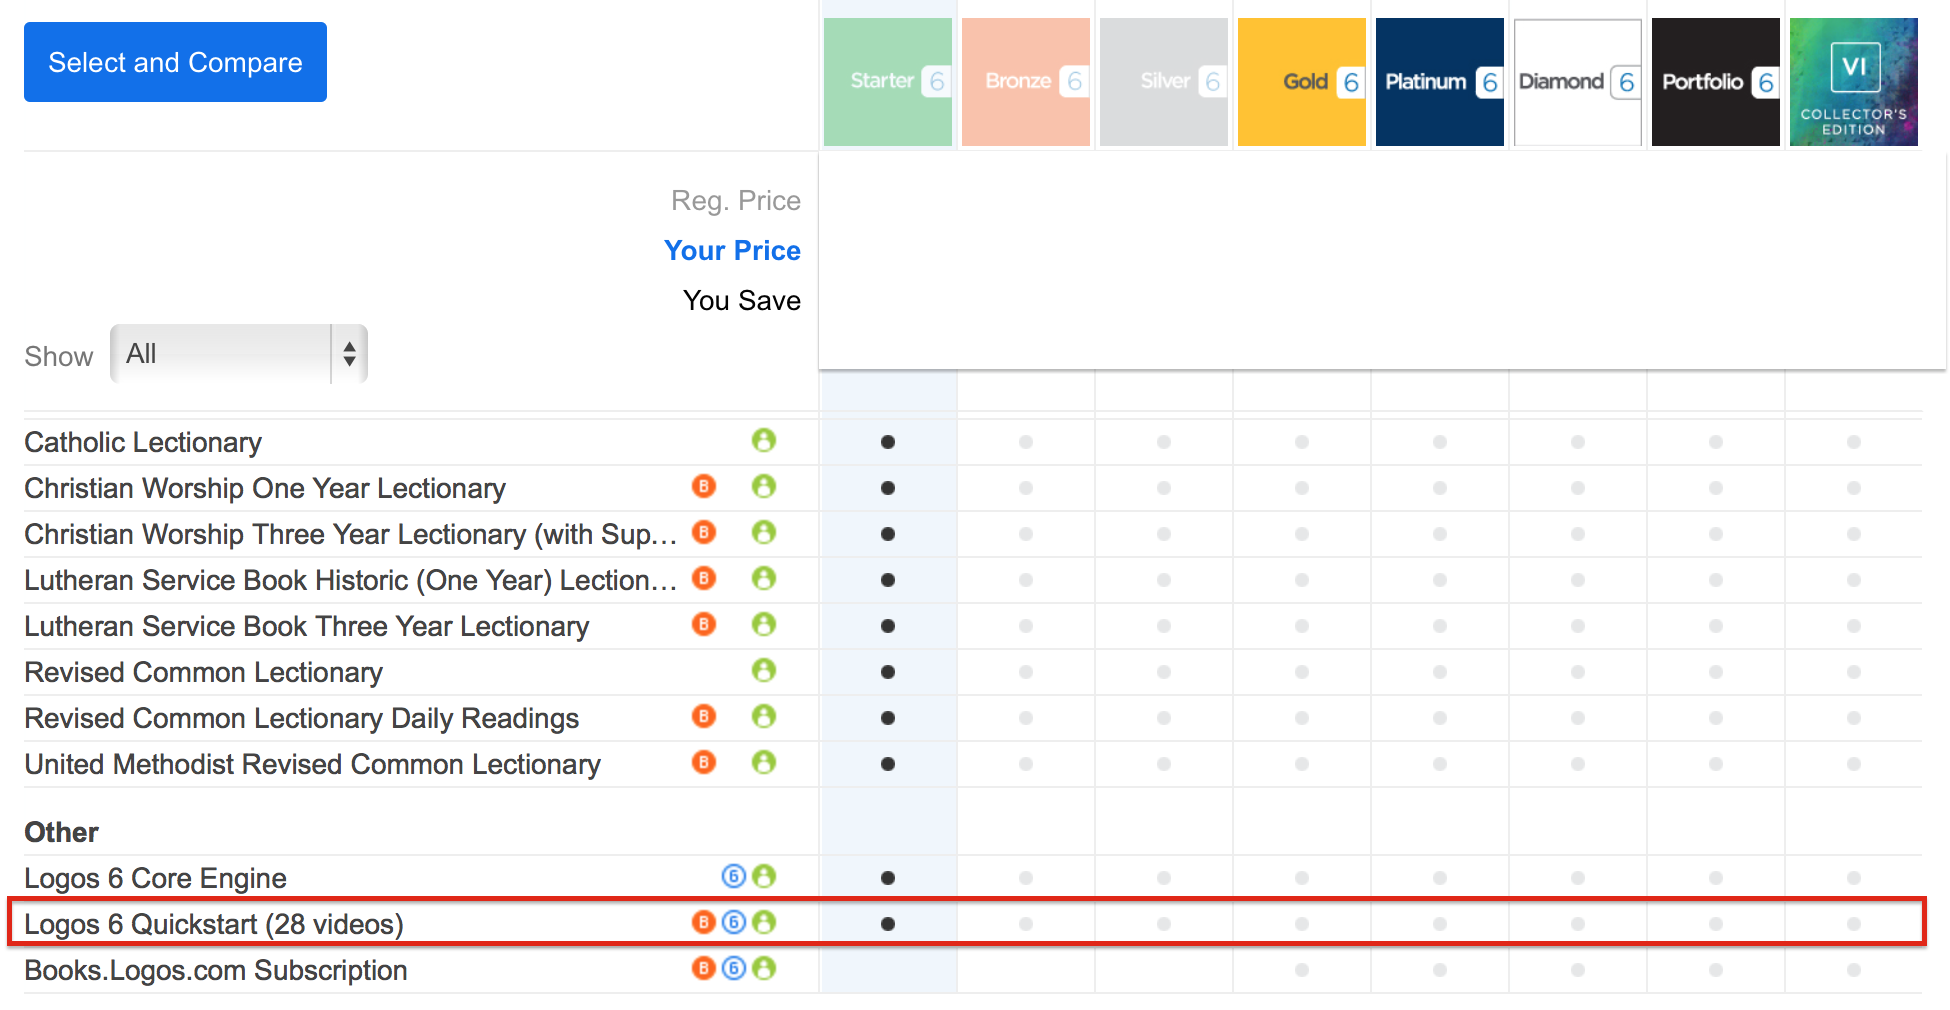Screen dimensions: 1950x1010
Task: Click the green icon beside Catholic Lectionary
Action: click(764, 440)
